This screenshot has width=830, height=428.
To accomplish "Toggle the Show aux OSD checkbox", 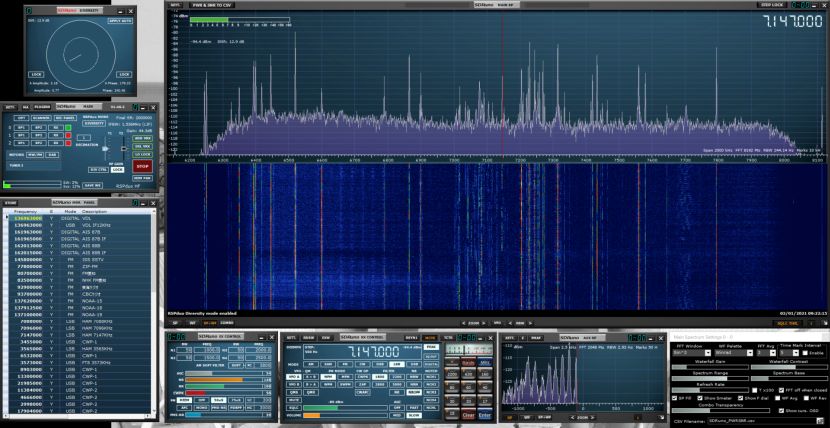I will [x=781, y=411].
